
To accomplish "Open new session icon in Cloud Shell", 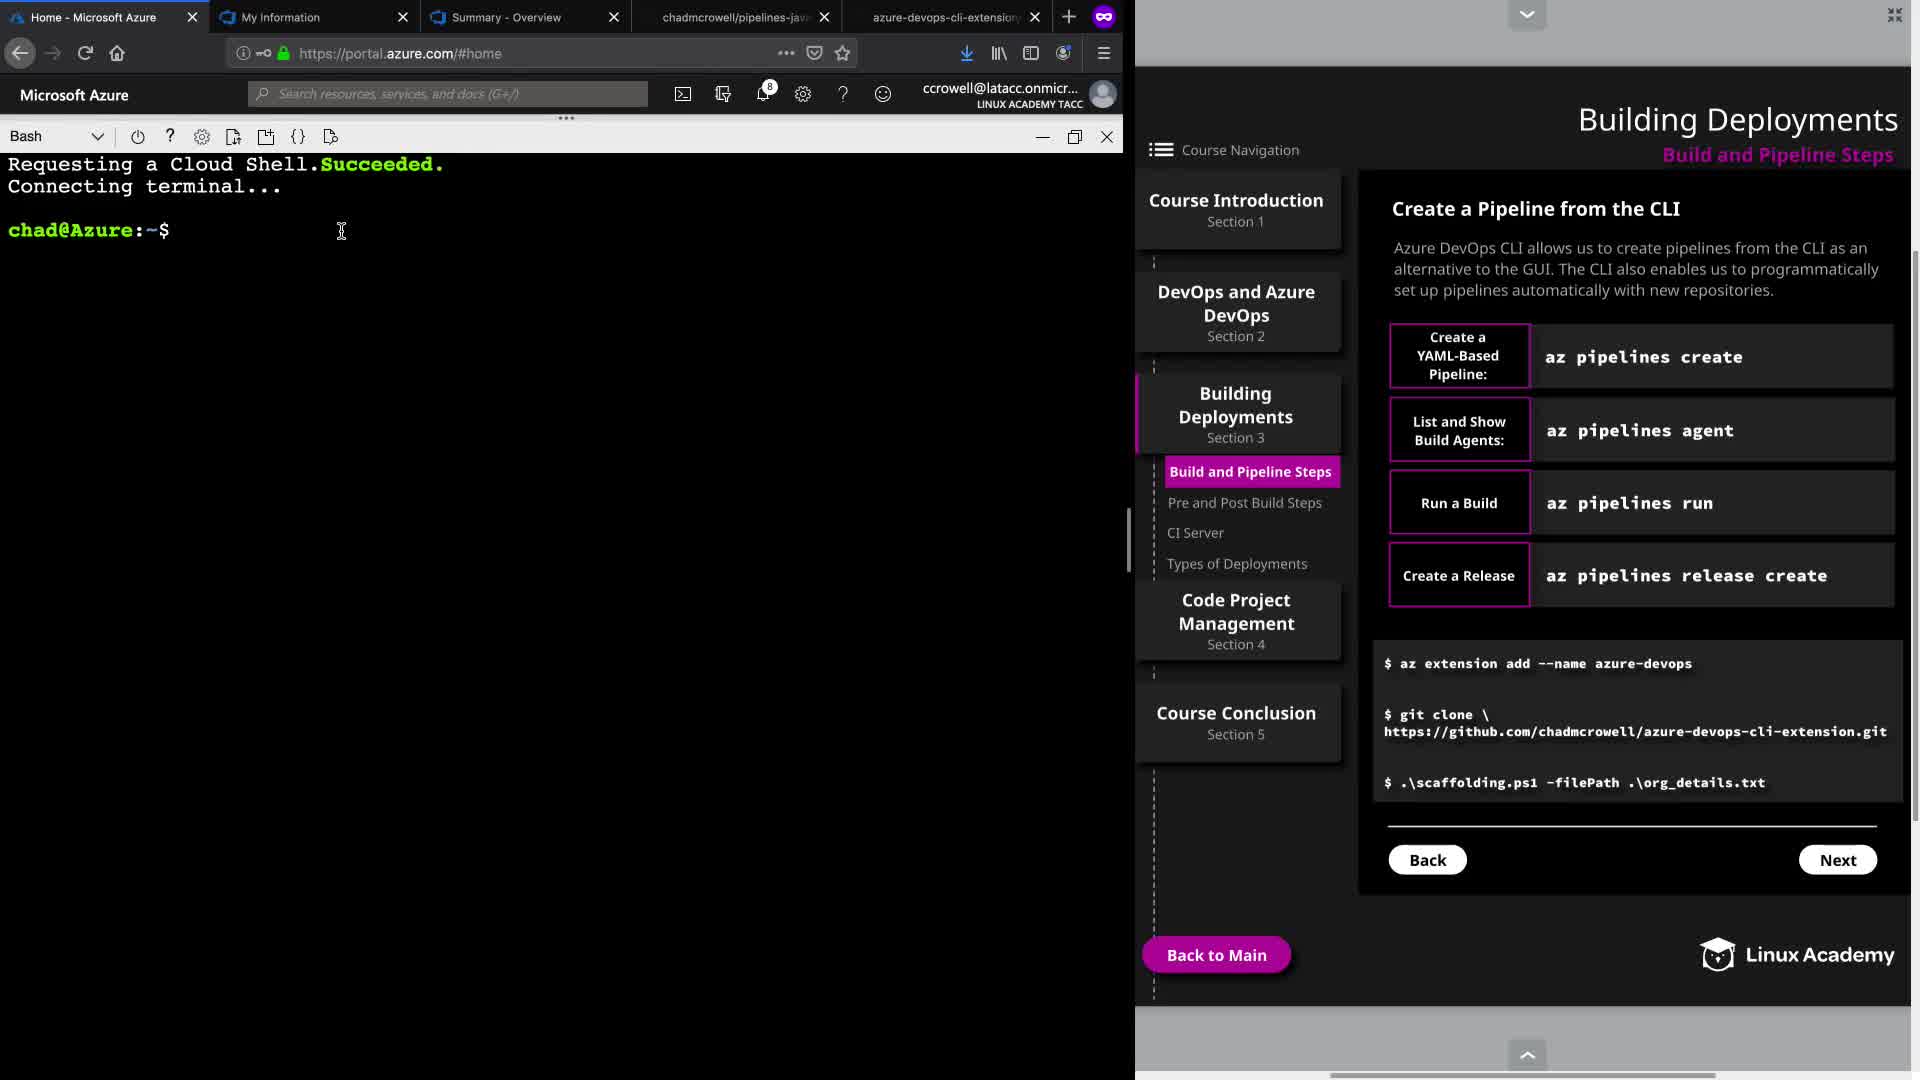I will tap(266, 137).
